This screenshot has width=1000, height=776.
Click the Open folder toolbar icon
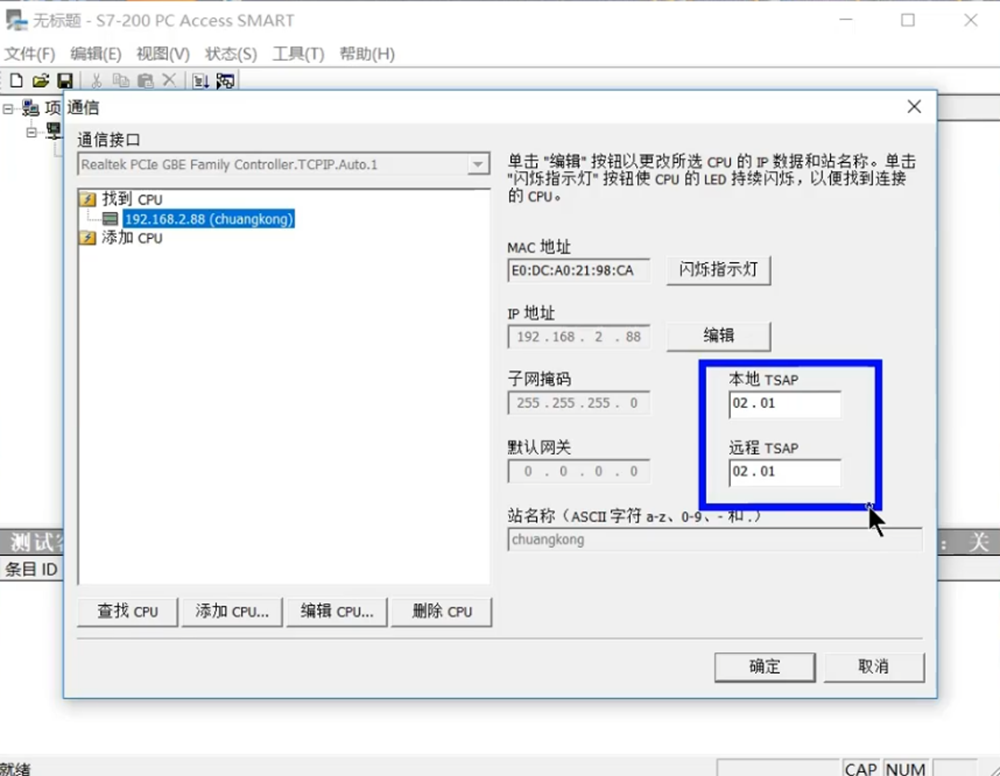pos(40,81)
